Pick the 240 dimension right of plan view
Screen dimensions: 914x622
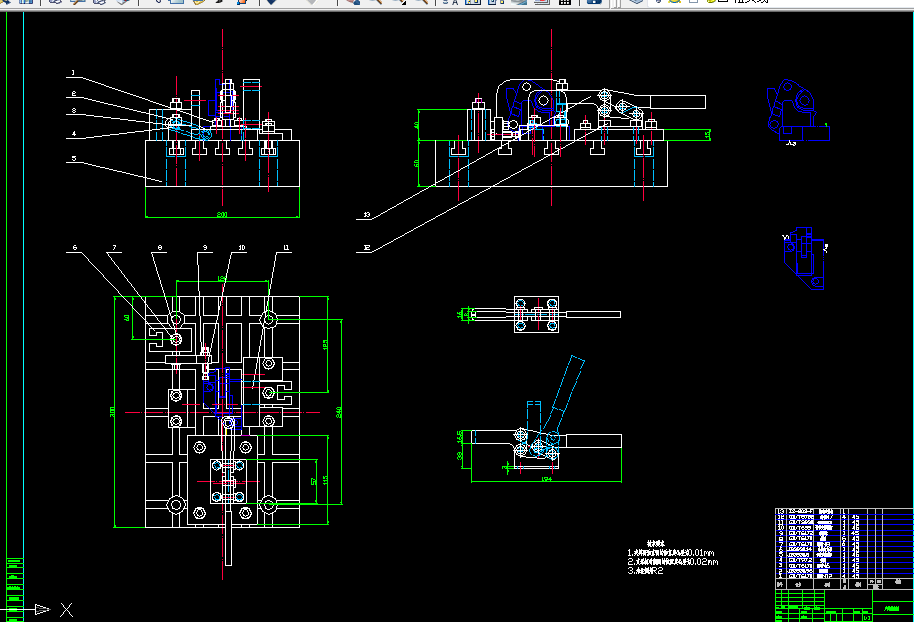tap(339, 412)
